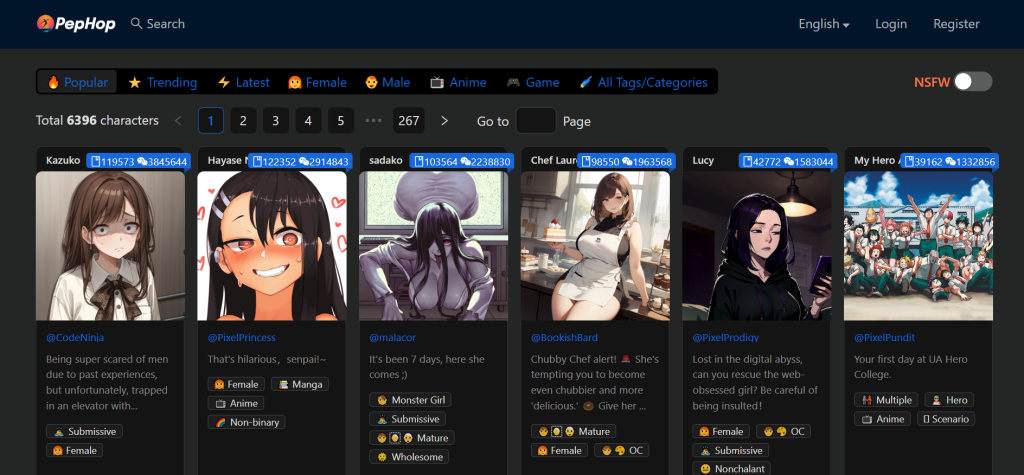
Task: Open sadako character image
Action: [x=434, y=246]
